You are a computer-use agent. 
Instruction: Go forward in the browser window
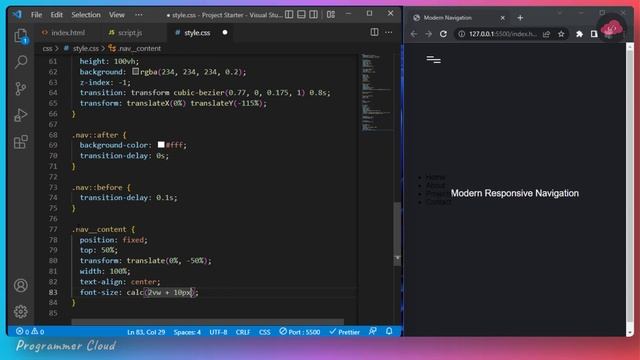point(429,34)
